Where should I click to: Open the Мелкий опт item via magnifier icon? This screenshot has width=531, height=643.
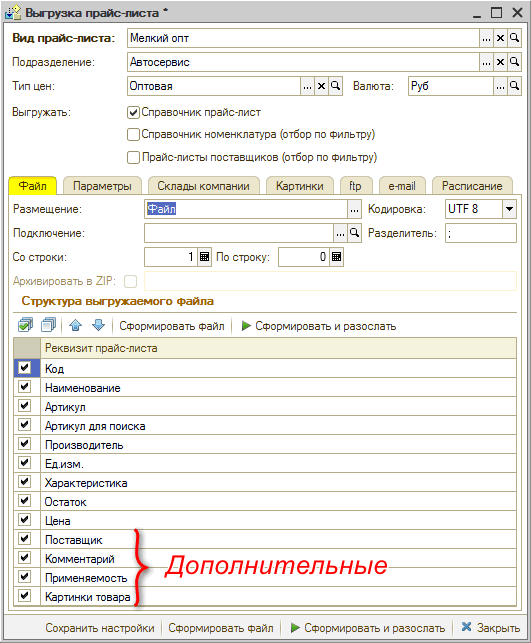[514, 39]
